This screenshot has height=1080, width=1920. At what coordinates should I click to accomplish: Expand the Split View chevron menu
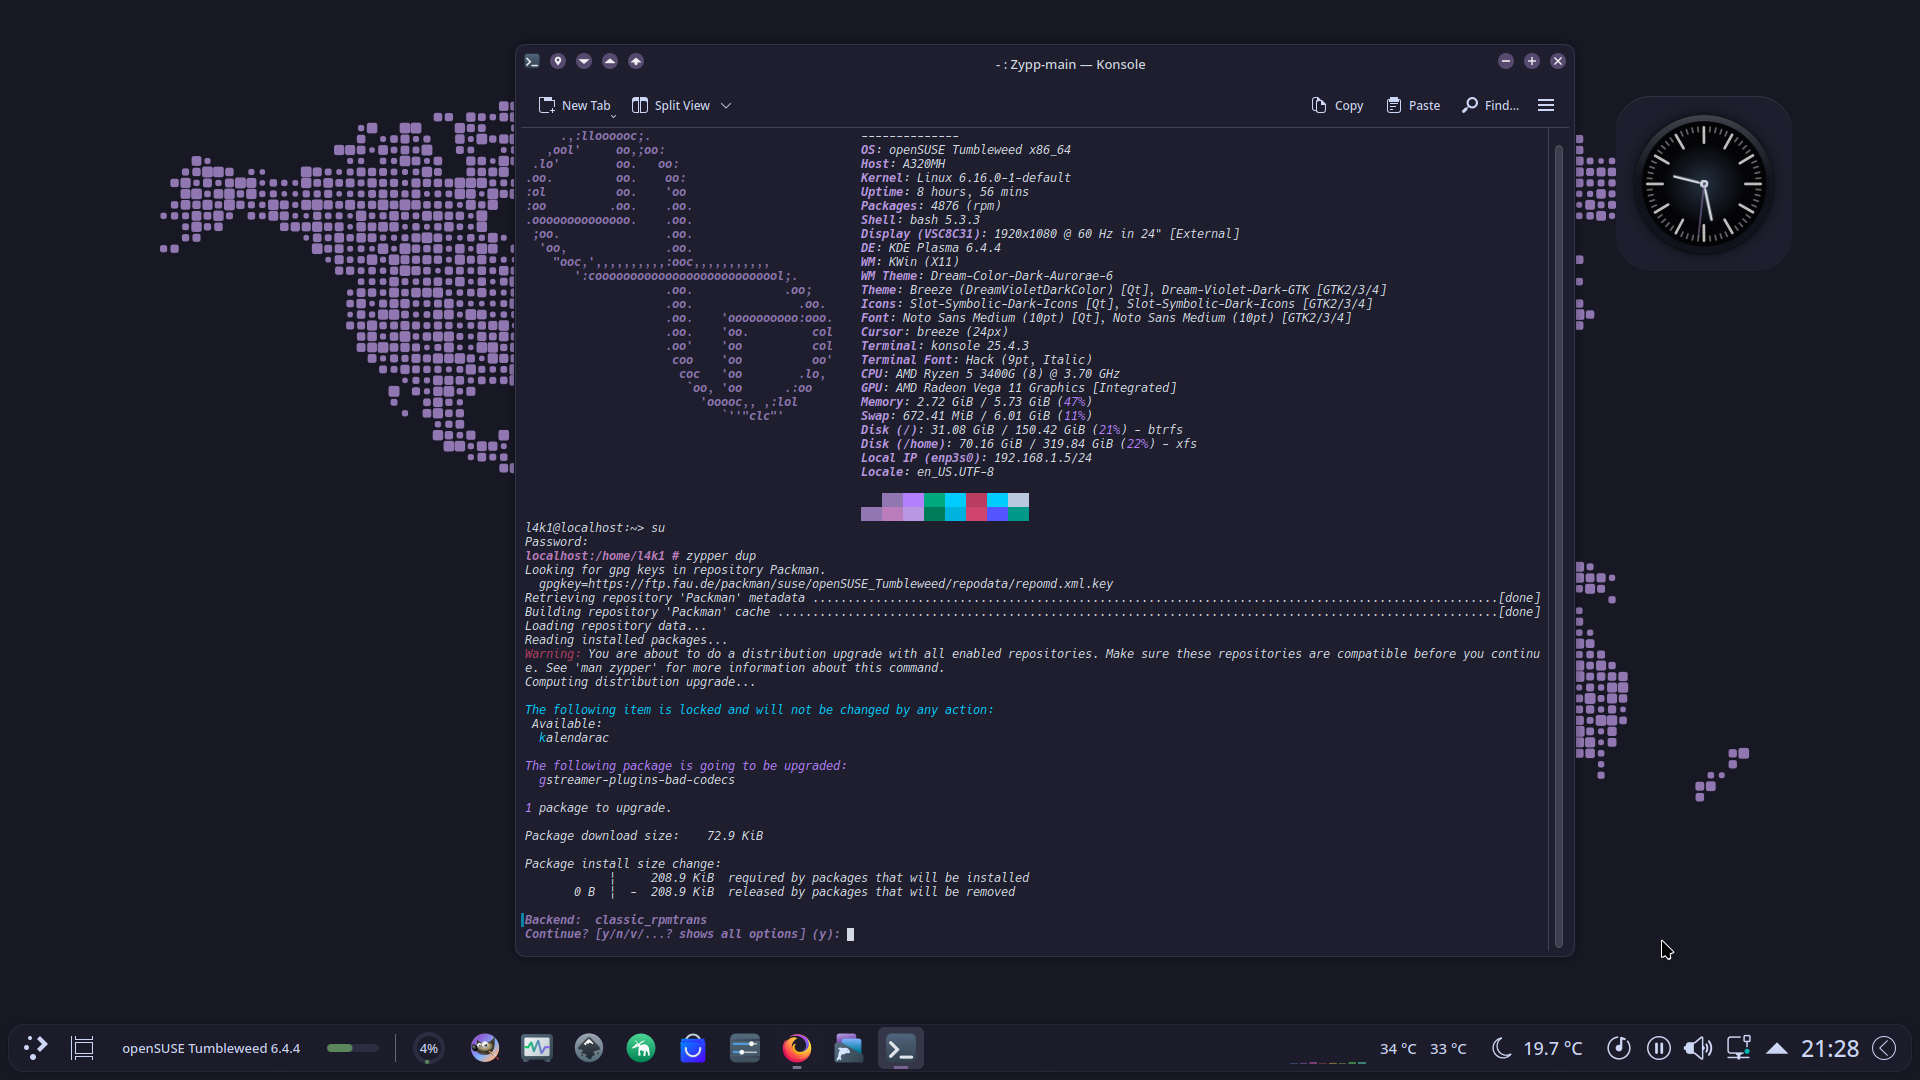[726, 105]
